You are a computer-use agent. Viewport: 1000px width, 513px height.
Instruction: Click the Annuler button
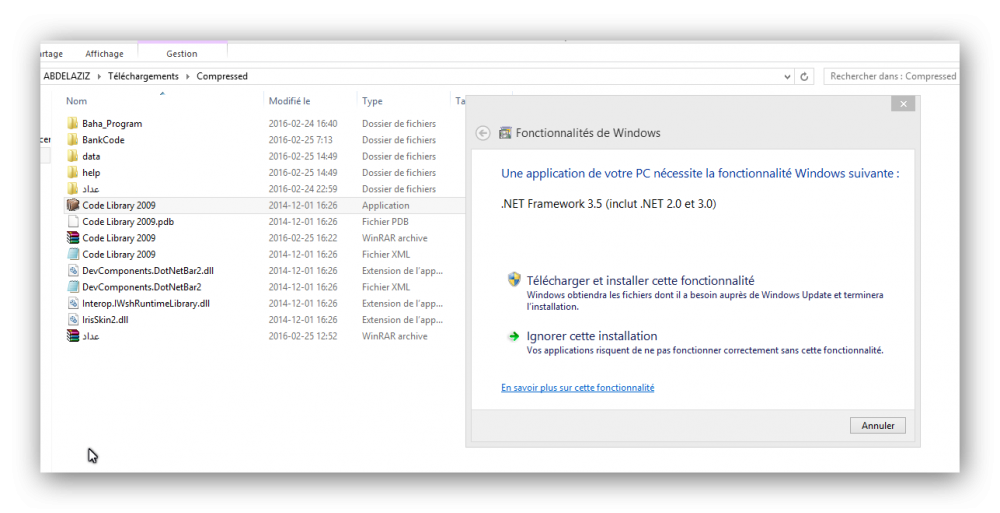point(878,426)
